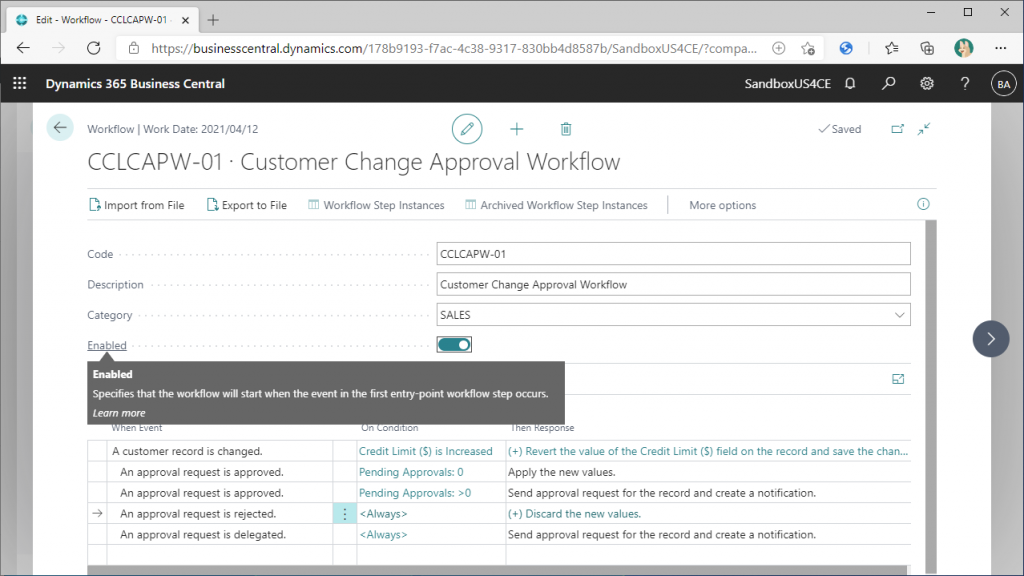Open <Always> condition for delegated request
Image resolution: width=1024 pixels, height=576 pixels.
pyautogui.click(x=383, y=535)
